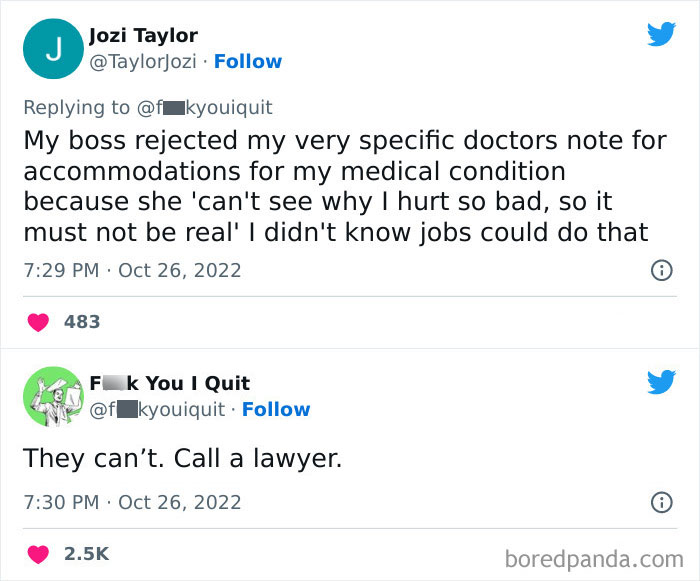Click the info icon on the reply tweet

(661, 502)
